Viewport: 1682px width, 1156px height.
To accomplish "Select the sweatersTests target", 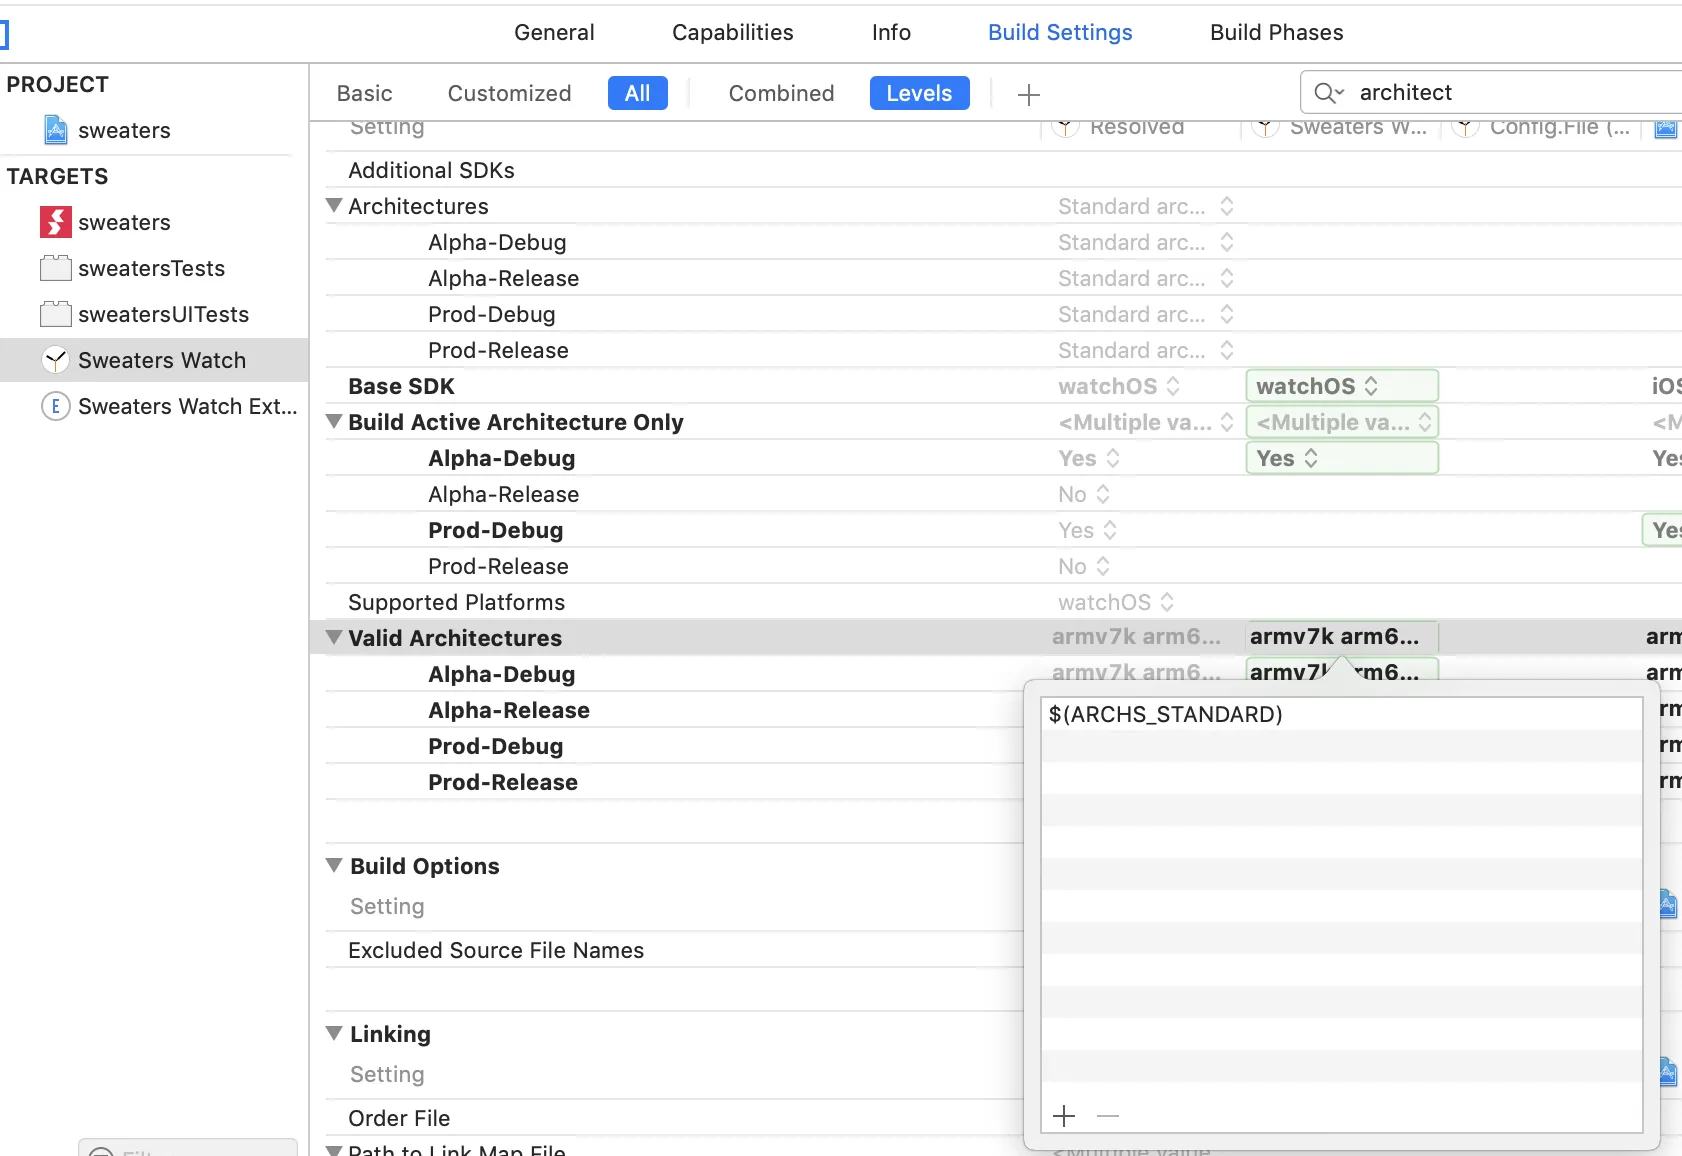I will 154,268.
